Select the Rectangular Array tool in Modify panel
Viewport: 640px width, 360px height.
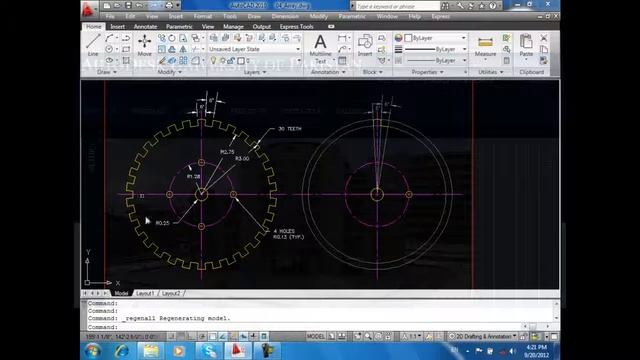tap(183, 60)
